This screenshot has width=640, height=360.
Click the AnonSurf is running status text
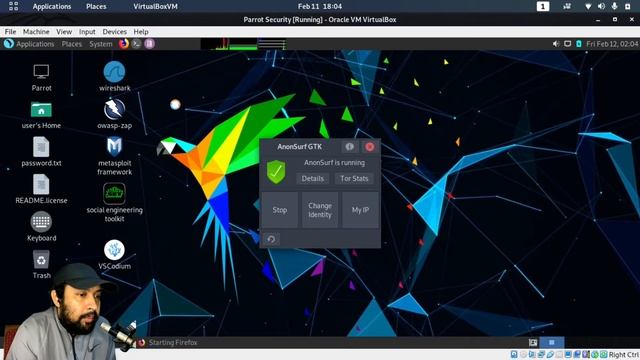click(x=334, y=162)
